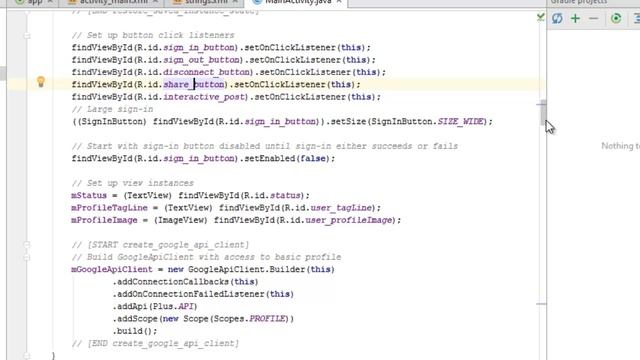The height and width of the screenshot is (360, 640).
Task: Click the green check inspection status icon
Action: [x=541, y=17]
